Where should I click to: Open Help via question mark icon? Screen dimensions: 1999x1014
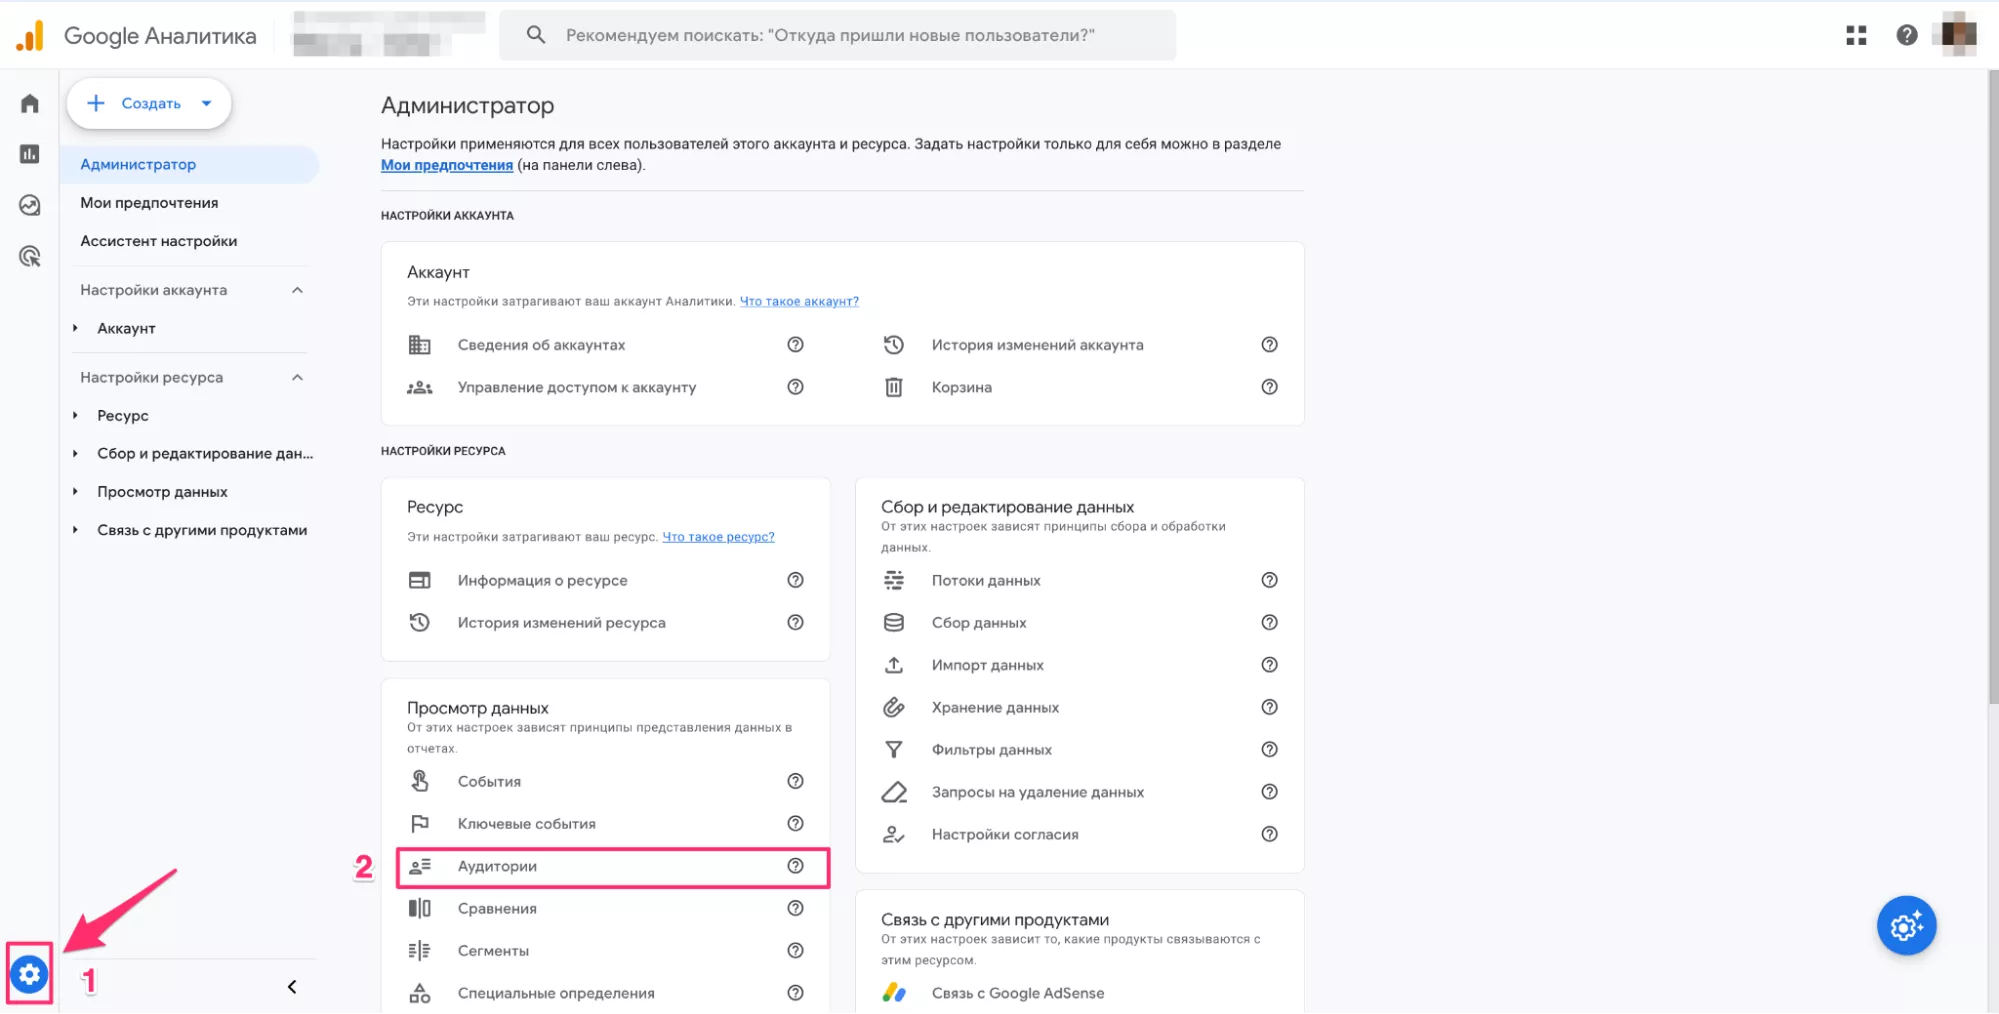[x=1906, y=35]
